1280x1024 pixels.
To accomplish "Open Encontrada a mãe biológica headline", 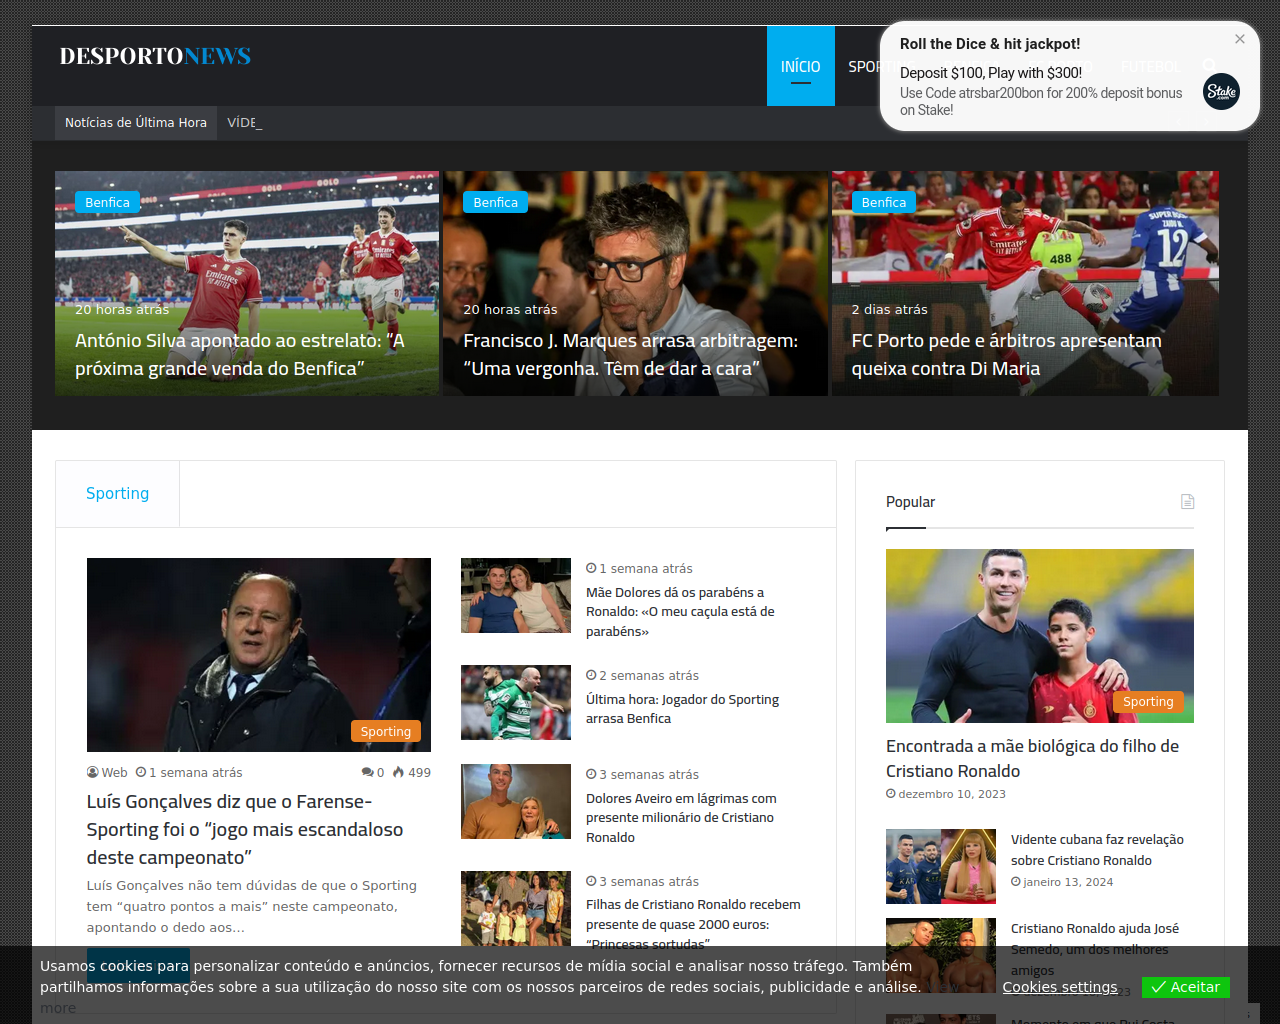I will (1032, 759).
